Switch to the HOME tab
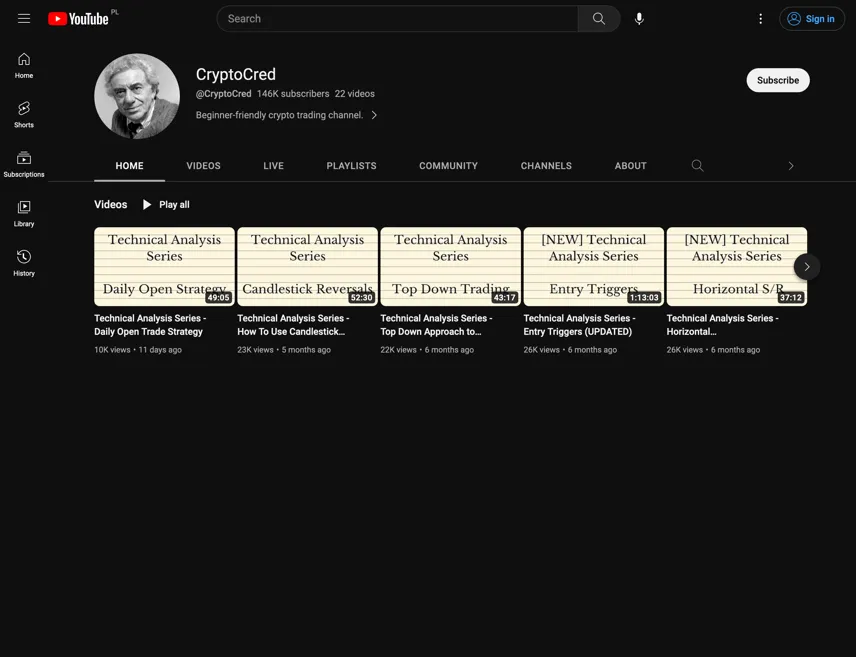Screen dimensions: 856x657 (129, 165)
